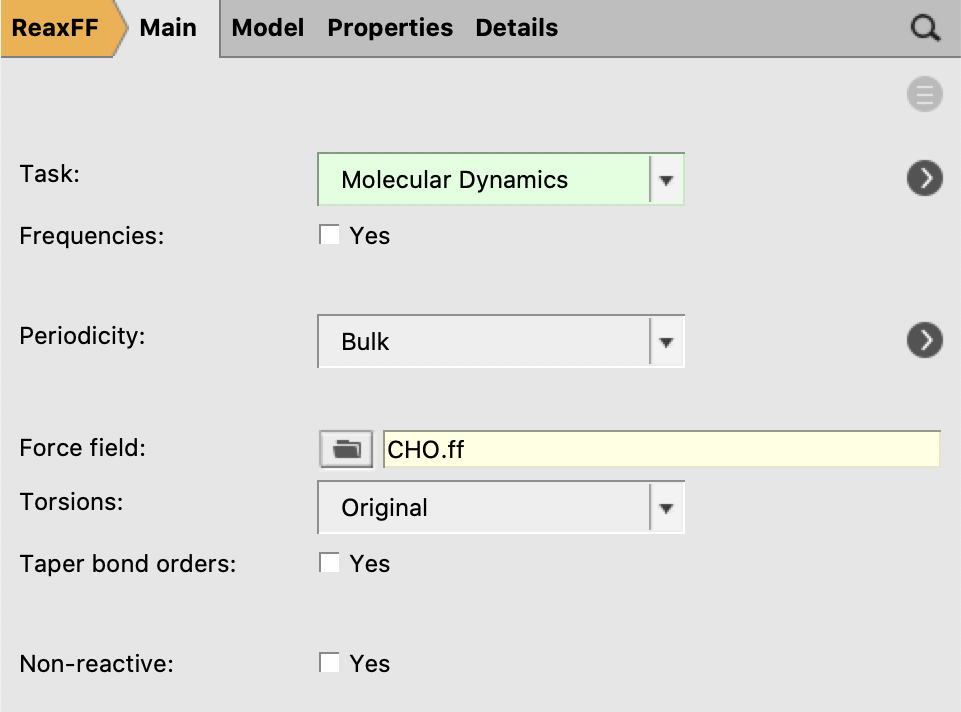
Task: Edit the CHO.ff filename field
Action: [660, 449]
